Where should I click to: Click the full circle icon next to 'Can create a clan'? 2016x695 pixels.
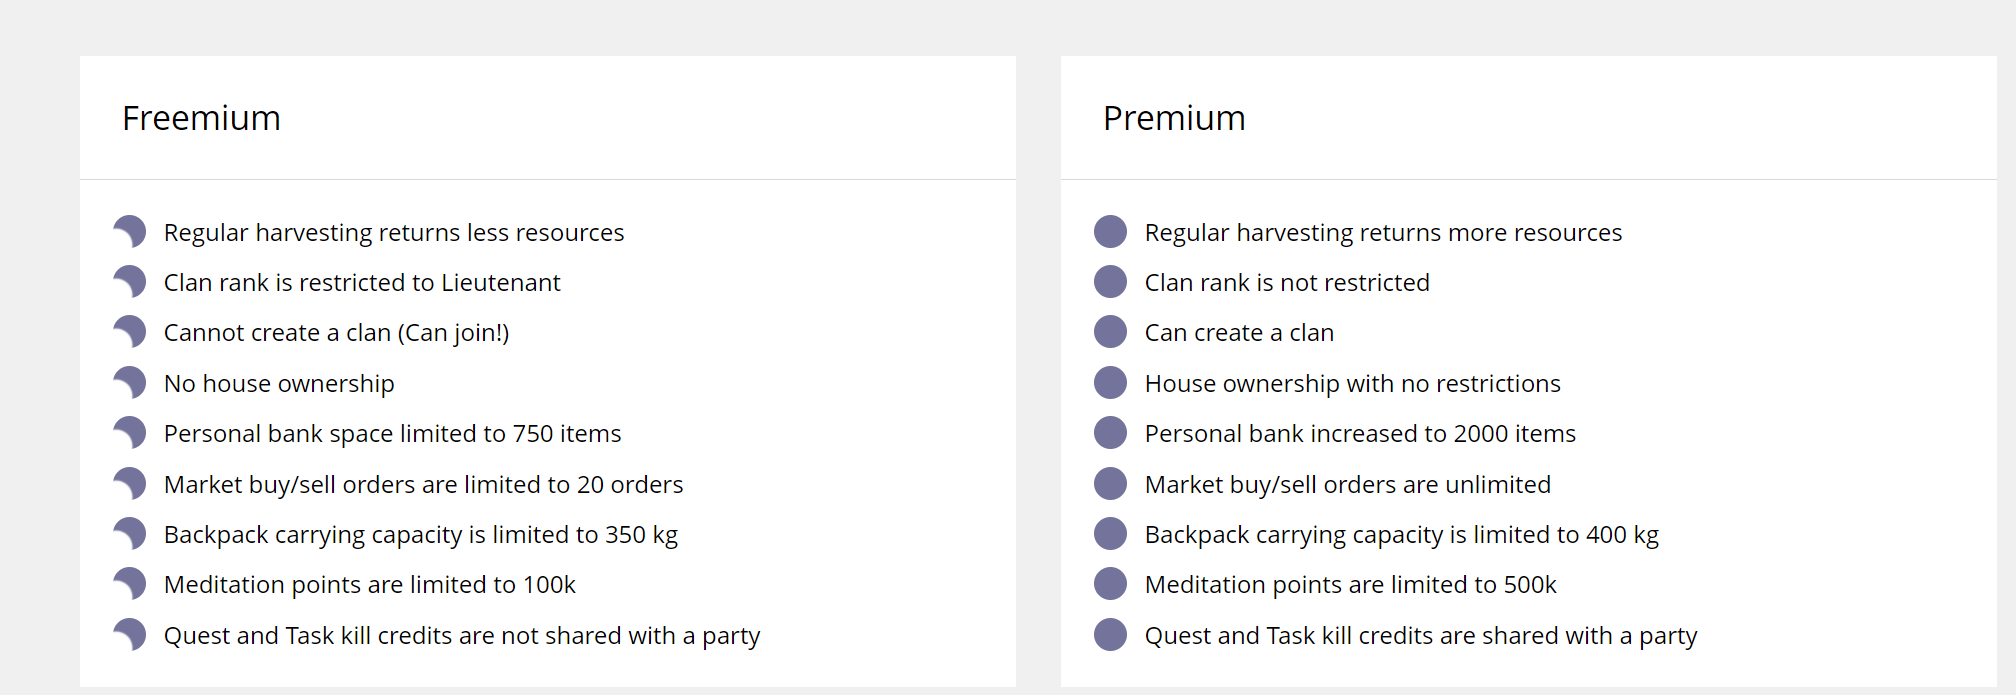click(1110, 332)
